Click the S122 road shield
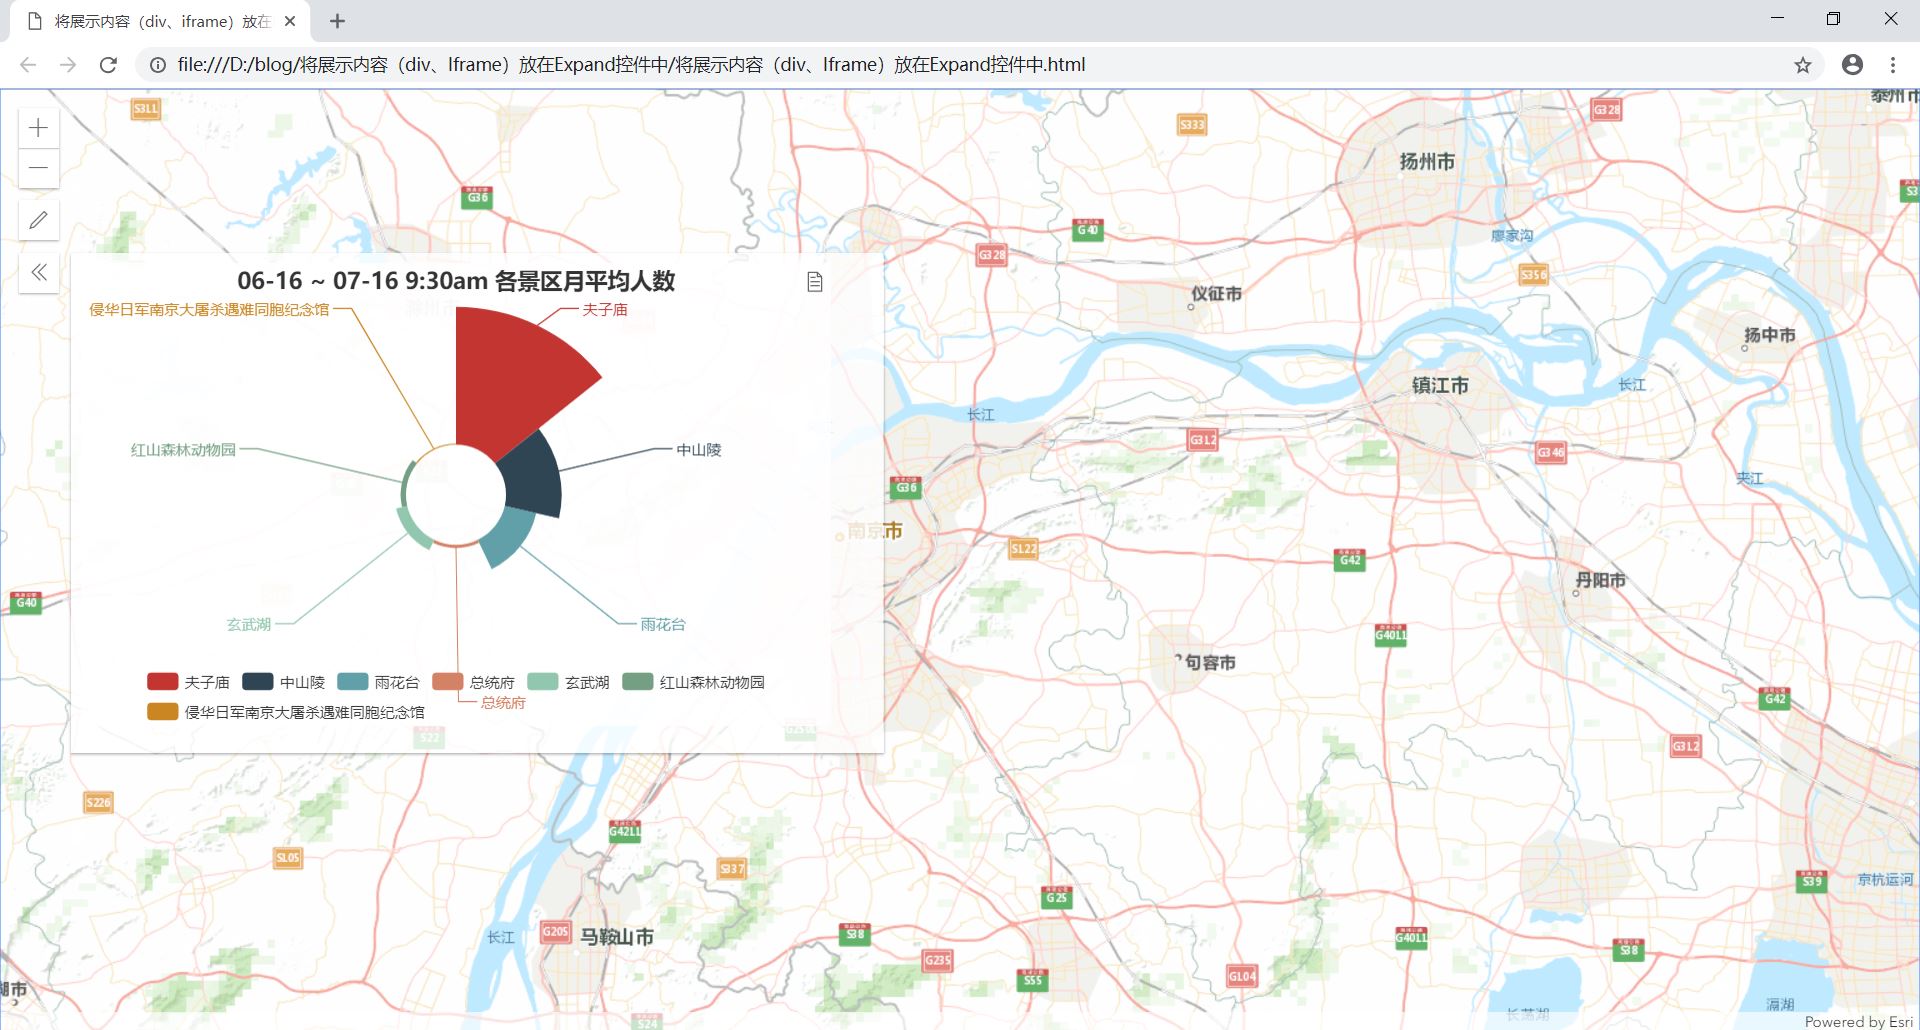 pos(1024,548)
